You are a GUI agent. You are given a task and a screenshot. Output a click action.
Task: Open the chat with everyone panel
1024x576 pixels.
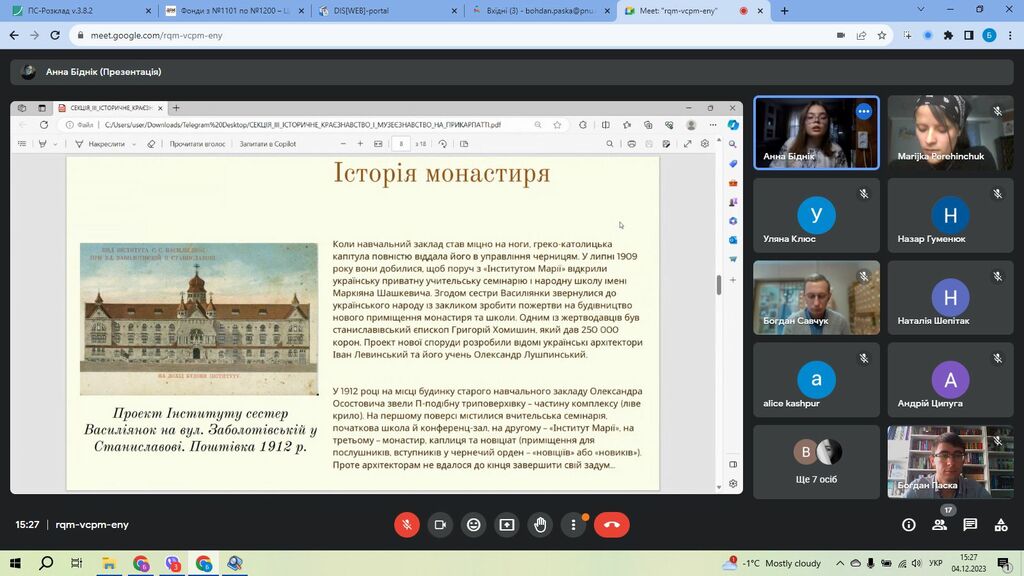pos(970,525)
